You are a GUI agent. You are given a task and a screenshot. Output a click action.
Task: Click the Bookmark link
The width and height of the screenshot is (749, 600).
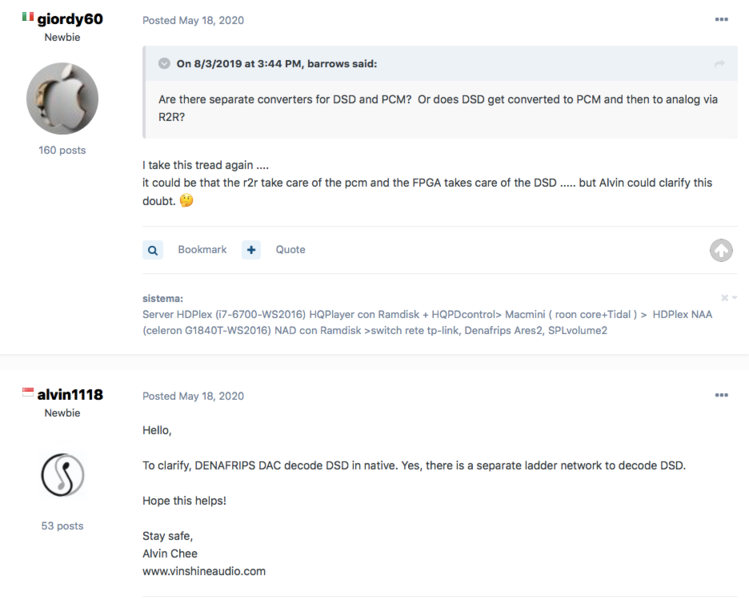point(202,250)
